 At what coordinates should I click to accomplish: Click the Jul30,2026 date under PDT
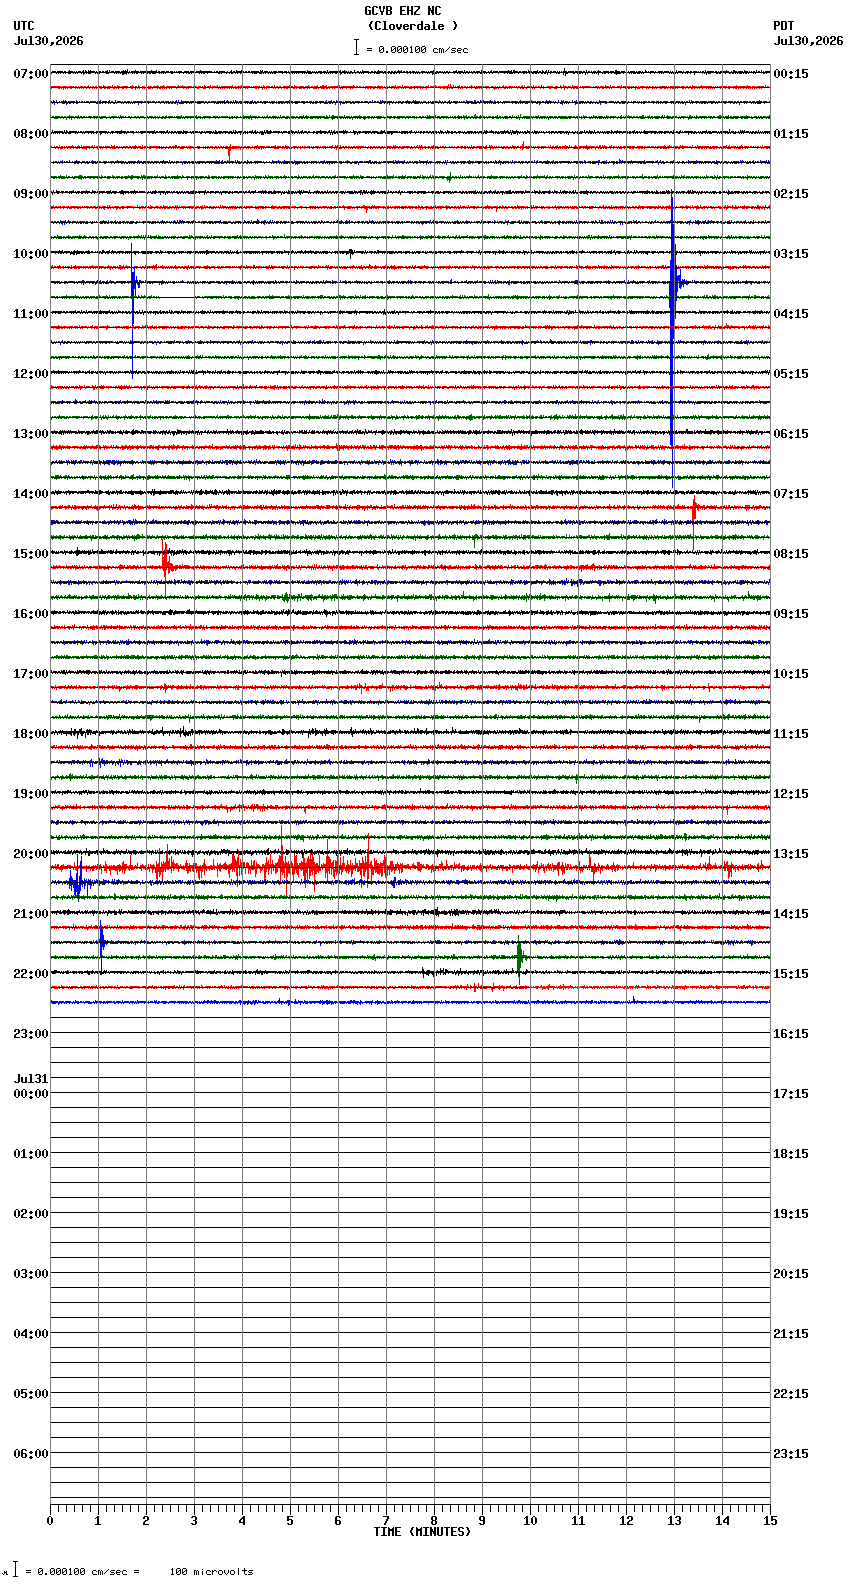click(x=808, y=41)
